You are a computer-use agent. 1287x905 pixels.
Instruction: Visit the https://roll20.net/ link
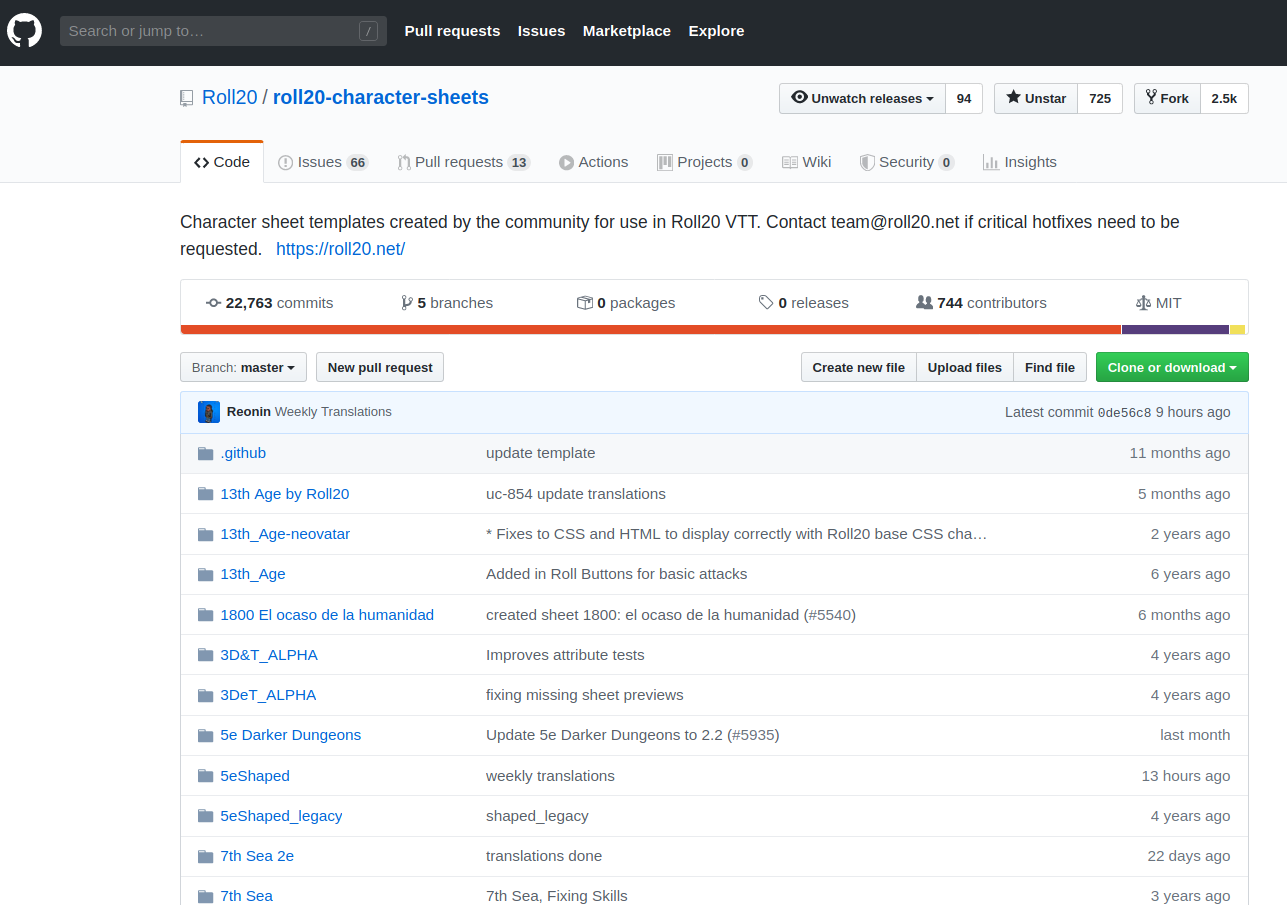pyautogui.click(x=341, y=249)
